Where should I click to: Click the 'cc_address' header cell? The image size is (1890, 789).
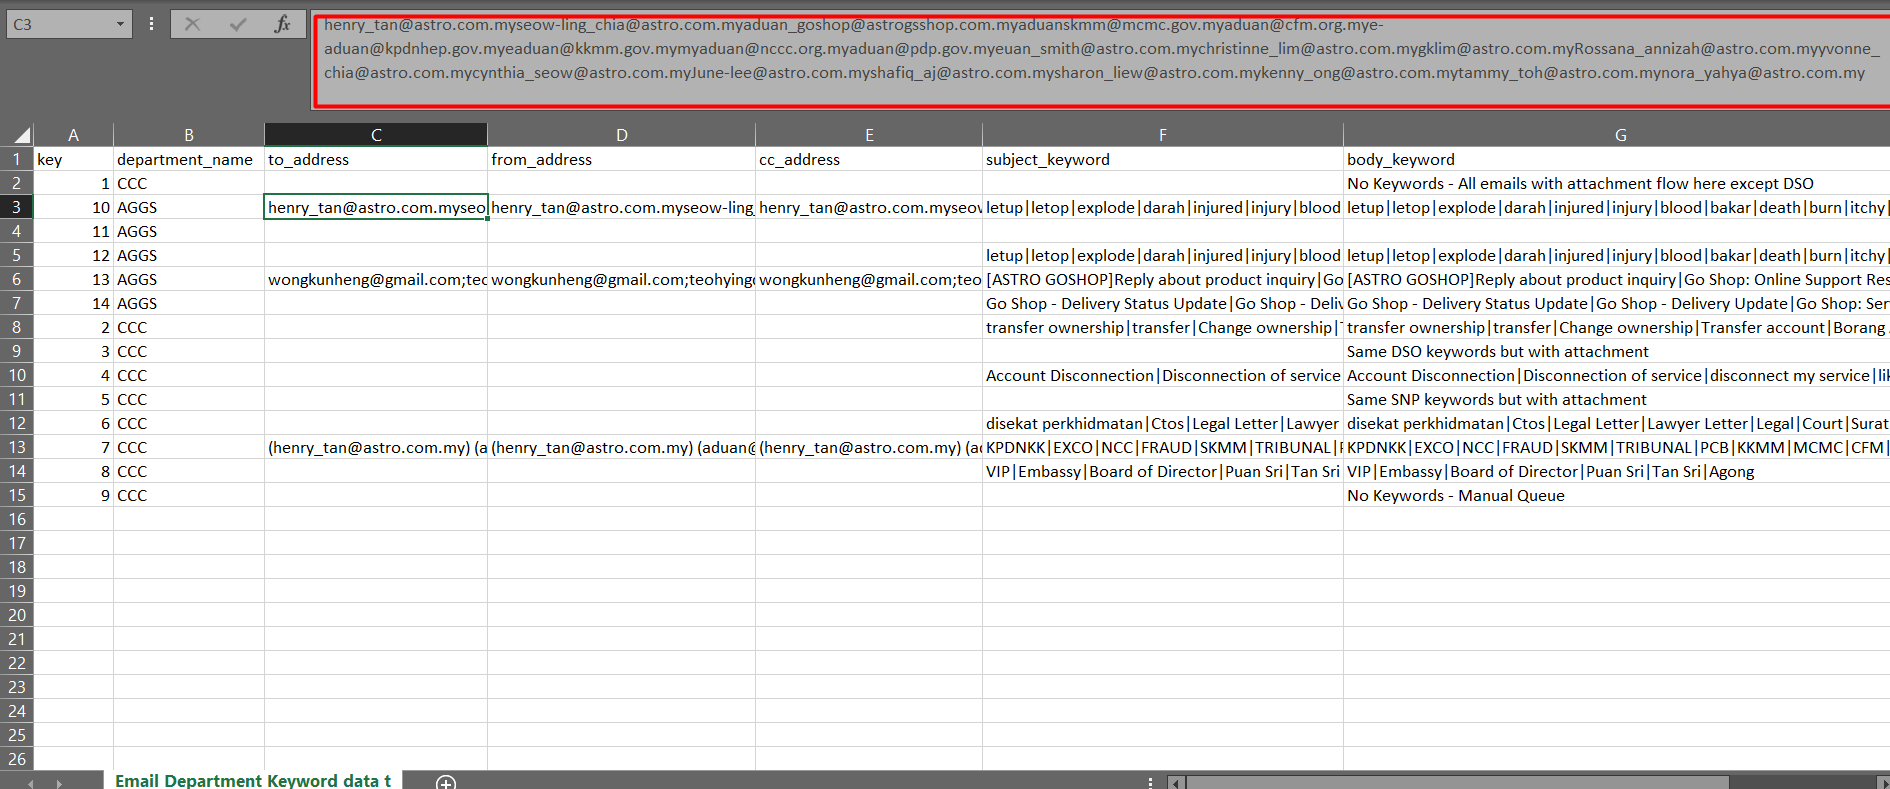[x=869, y=159]
